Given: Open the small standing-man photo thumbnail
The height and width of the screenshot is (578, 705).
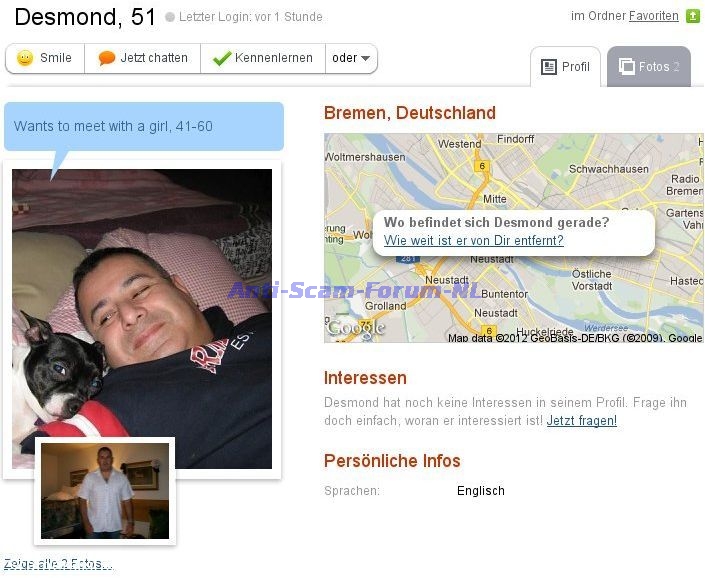Looking at the screenshot, I should pyautogui.click(x=105, y=491).
